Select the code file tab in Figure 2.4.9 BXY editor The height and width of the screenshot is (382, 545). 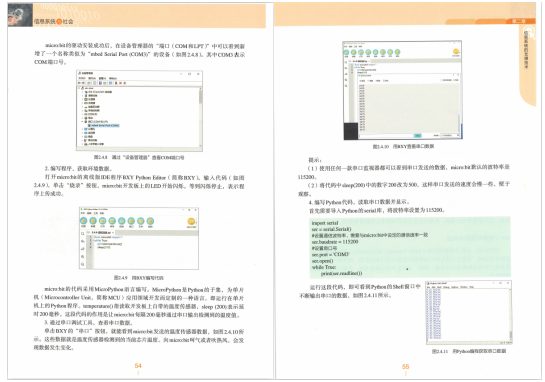click(101, 232)
